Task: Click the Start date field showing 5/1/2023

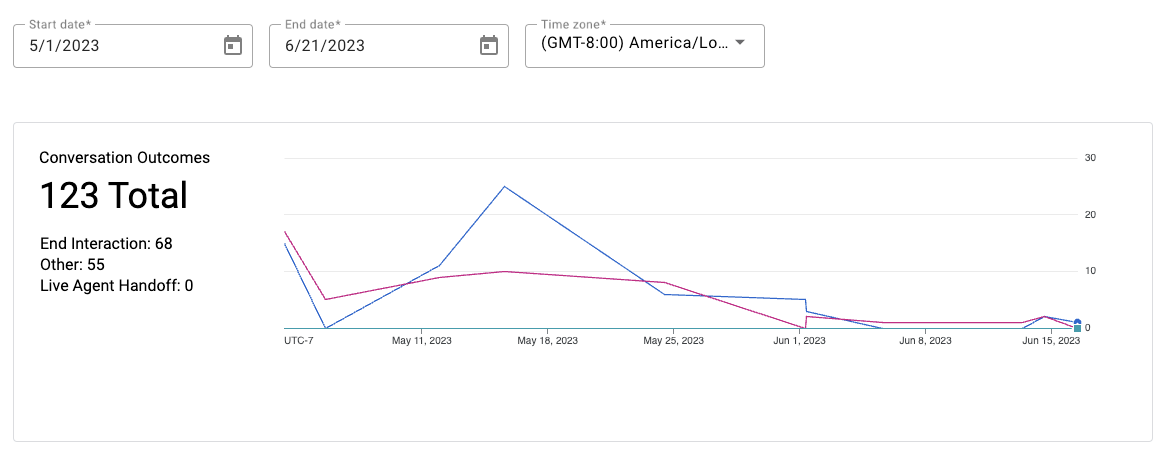Action: tap(115, 45)
